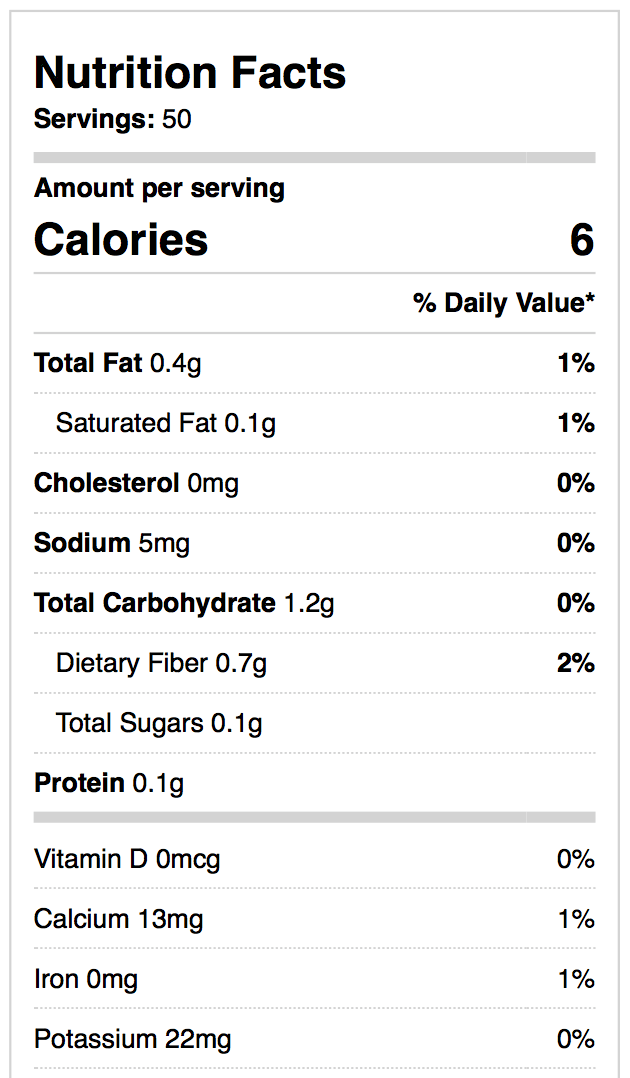Click the calorie count value 6
This screenshot has height=1078, width=630.
click(582, 240)
